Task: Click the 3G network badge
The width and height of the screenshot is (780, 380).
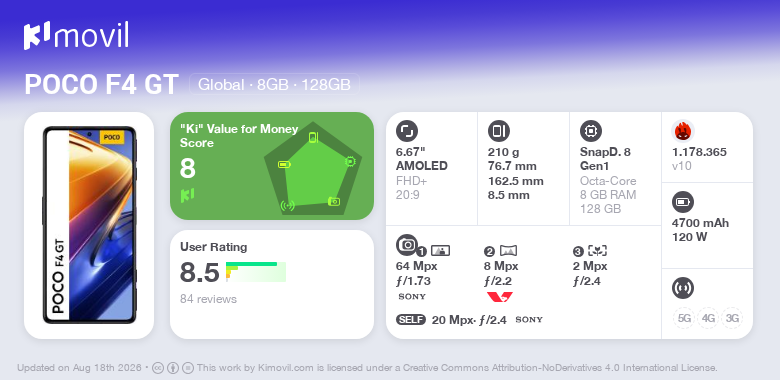Action: tap(732, 318)
